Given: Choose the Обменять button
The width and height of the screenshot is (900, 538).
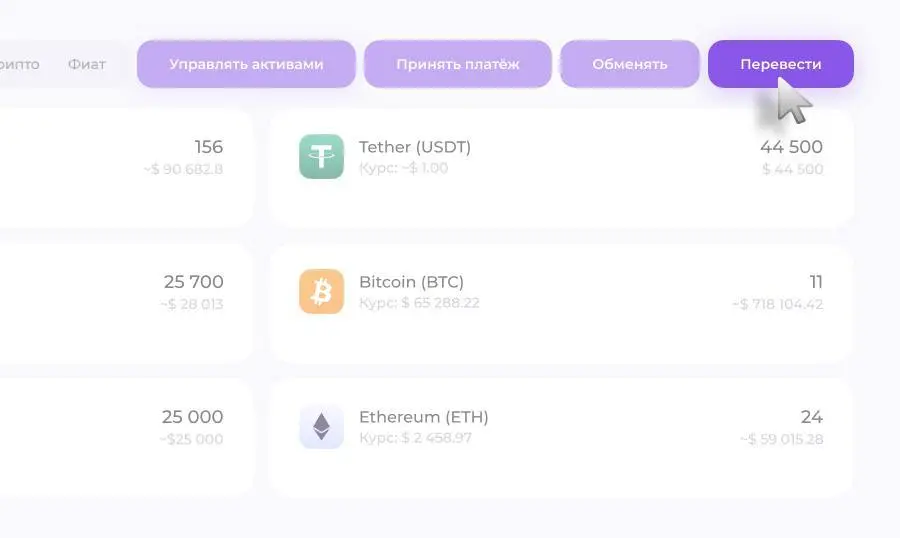Looking at the screenshot, I should (x=630, y=64).
